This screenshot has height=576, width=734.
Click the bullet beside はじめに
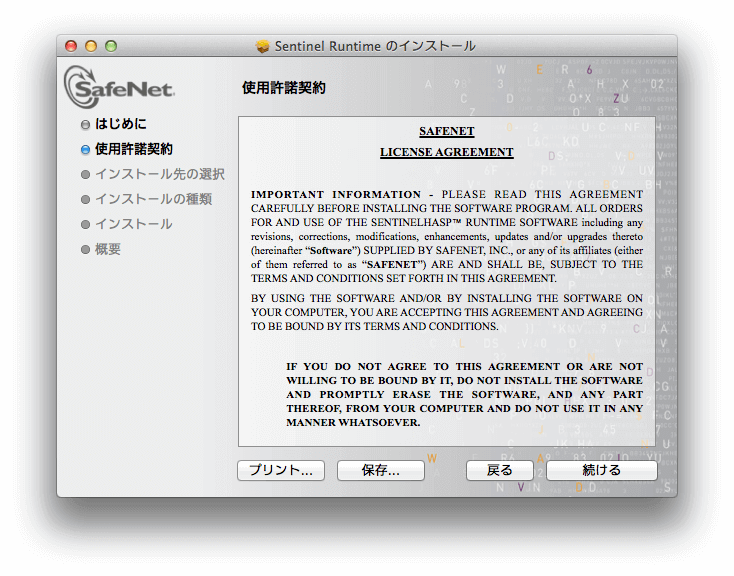(x=85, y=125)
